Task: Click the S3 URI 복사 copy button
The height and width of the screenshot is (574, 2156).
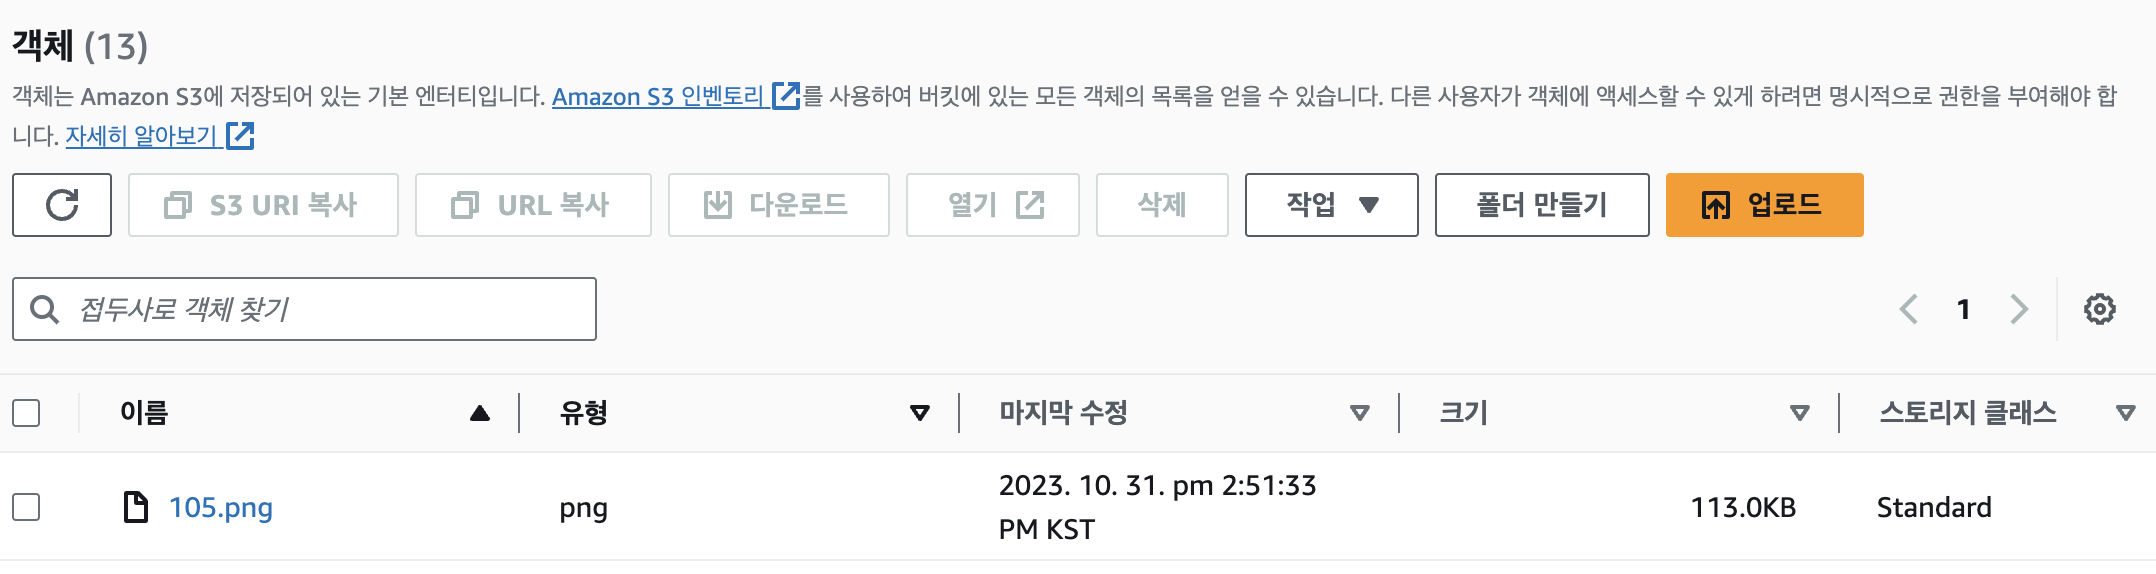Action: [263, 205]
